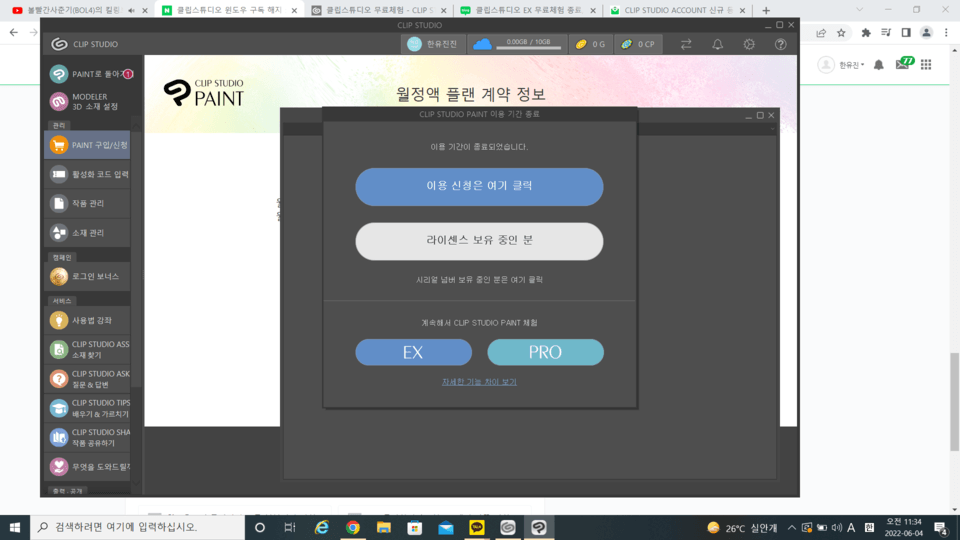Open CLIP STUDIO help question icon
This screenshot has height=540, width=960.
coord(781,44)
